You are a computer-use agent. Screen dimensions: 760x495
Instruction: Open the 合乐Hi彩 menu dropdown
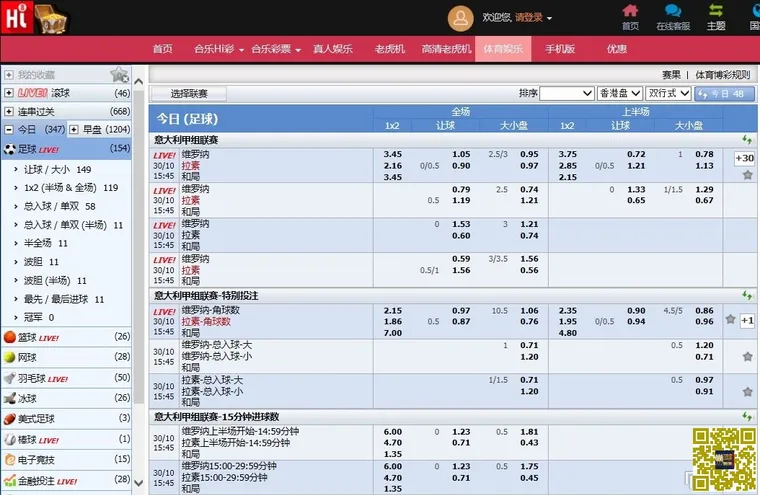coord(219,49)
